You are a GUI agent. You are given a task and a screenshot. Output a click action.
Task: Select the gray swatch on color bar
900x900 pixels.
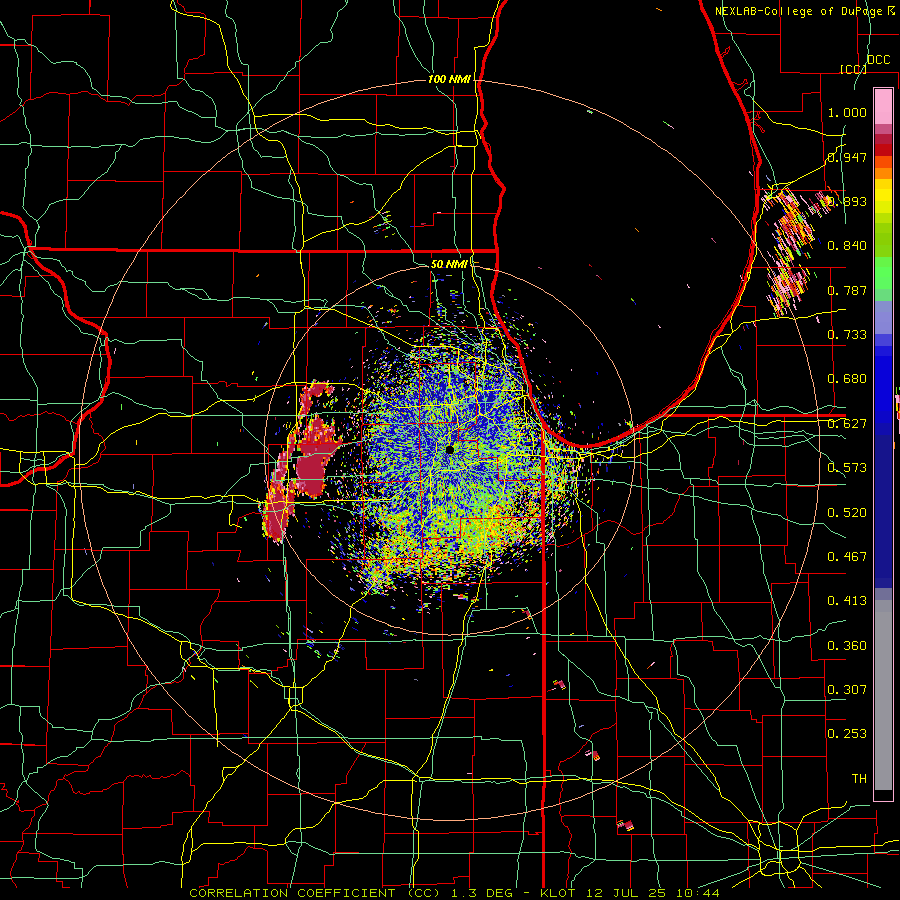pos(883,695)
